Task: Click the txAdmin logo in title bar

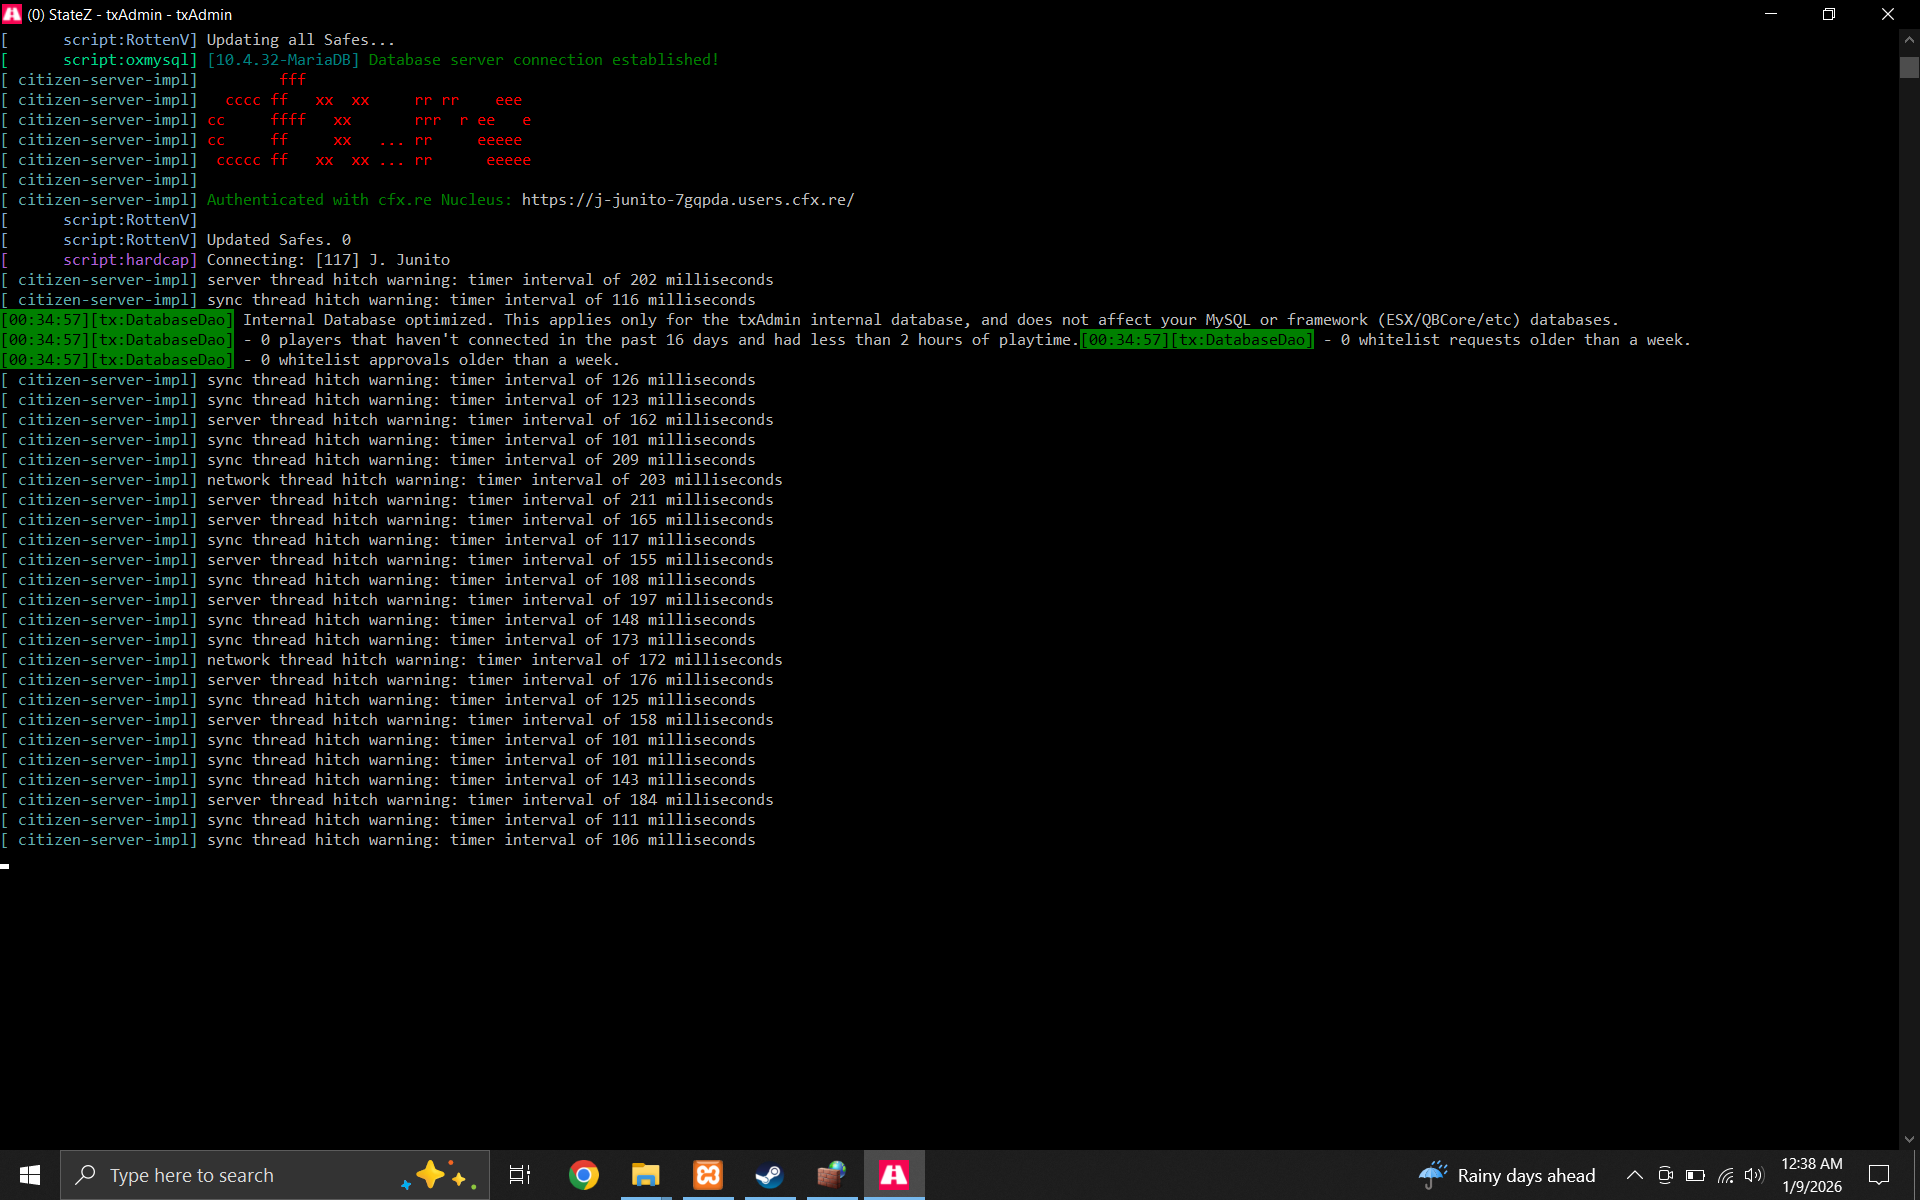Action: pos(12,14)
